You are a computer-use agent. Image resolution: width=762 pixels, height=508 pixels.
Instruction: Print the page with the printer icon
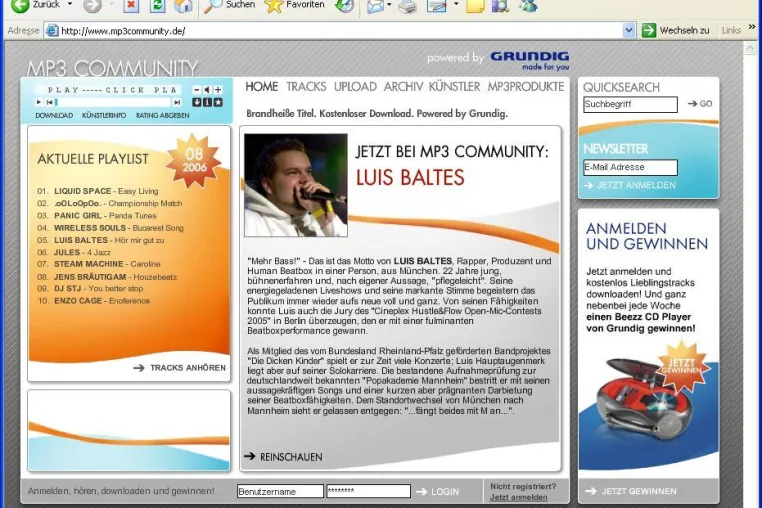407,5
